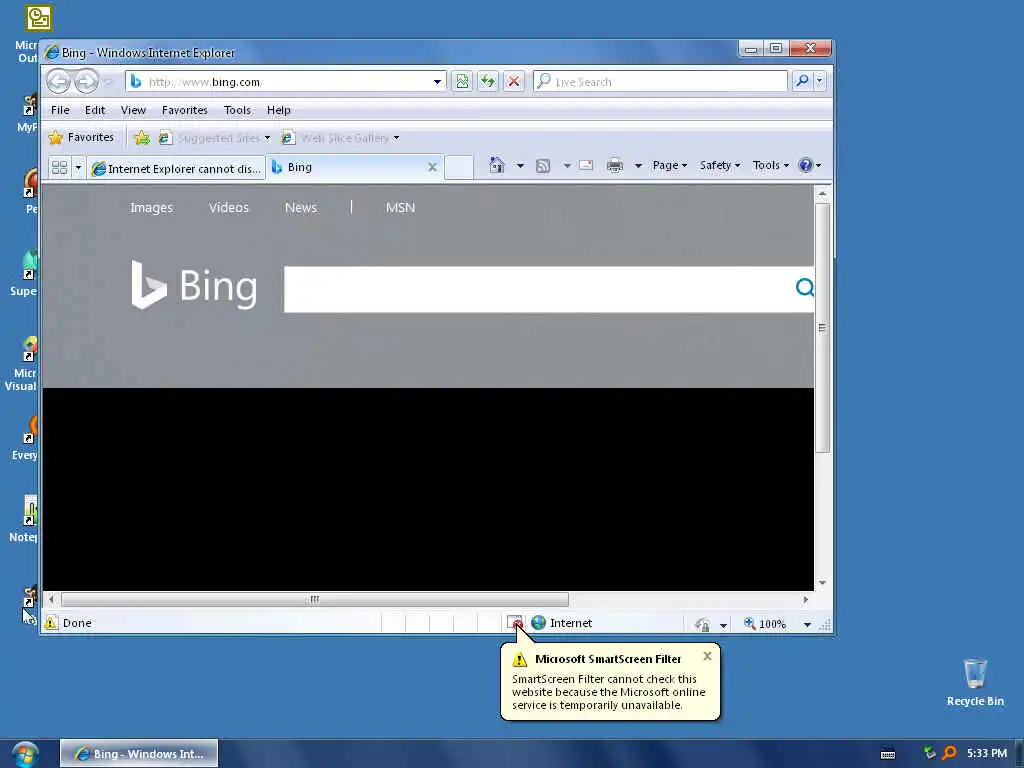Open the Recycle Bin desktop icon
The width and height of the screenshot is (1024, 768).
[975, 682]
